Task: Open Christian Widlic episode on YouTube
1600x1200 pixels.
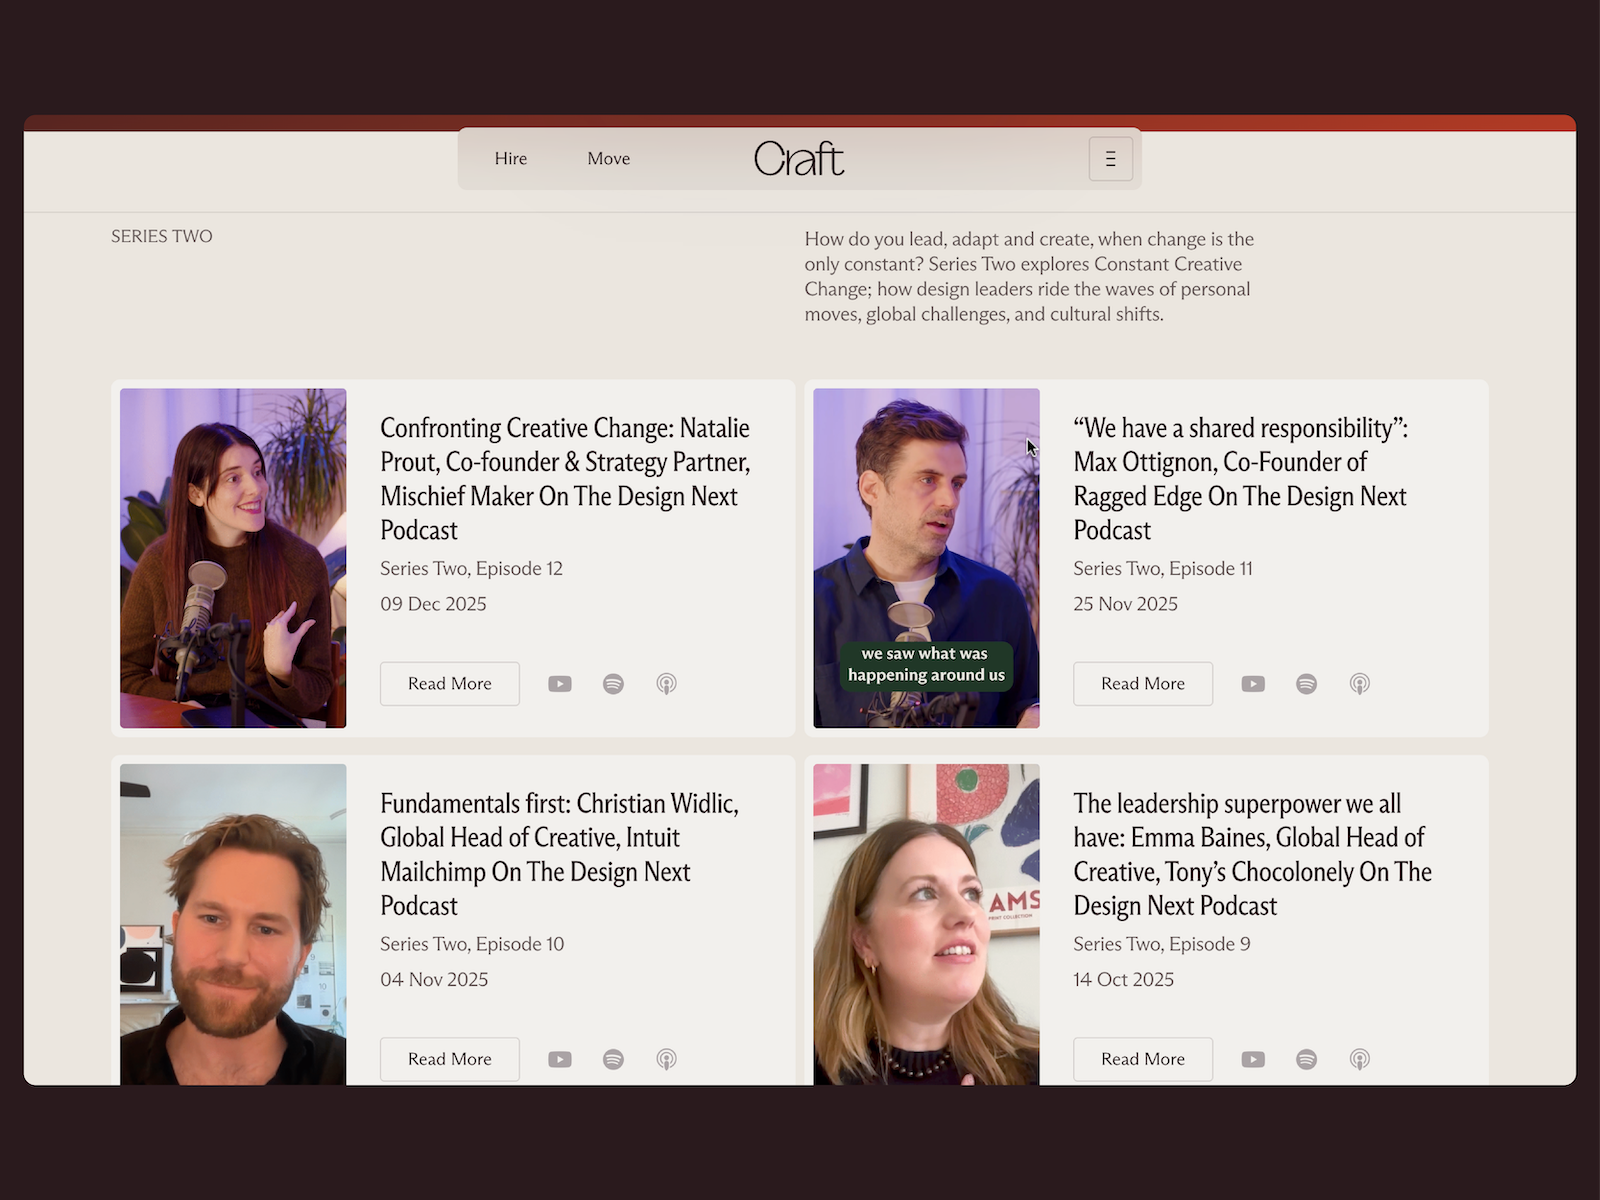Action: (x=560, y=1058)
